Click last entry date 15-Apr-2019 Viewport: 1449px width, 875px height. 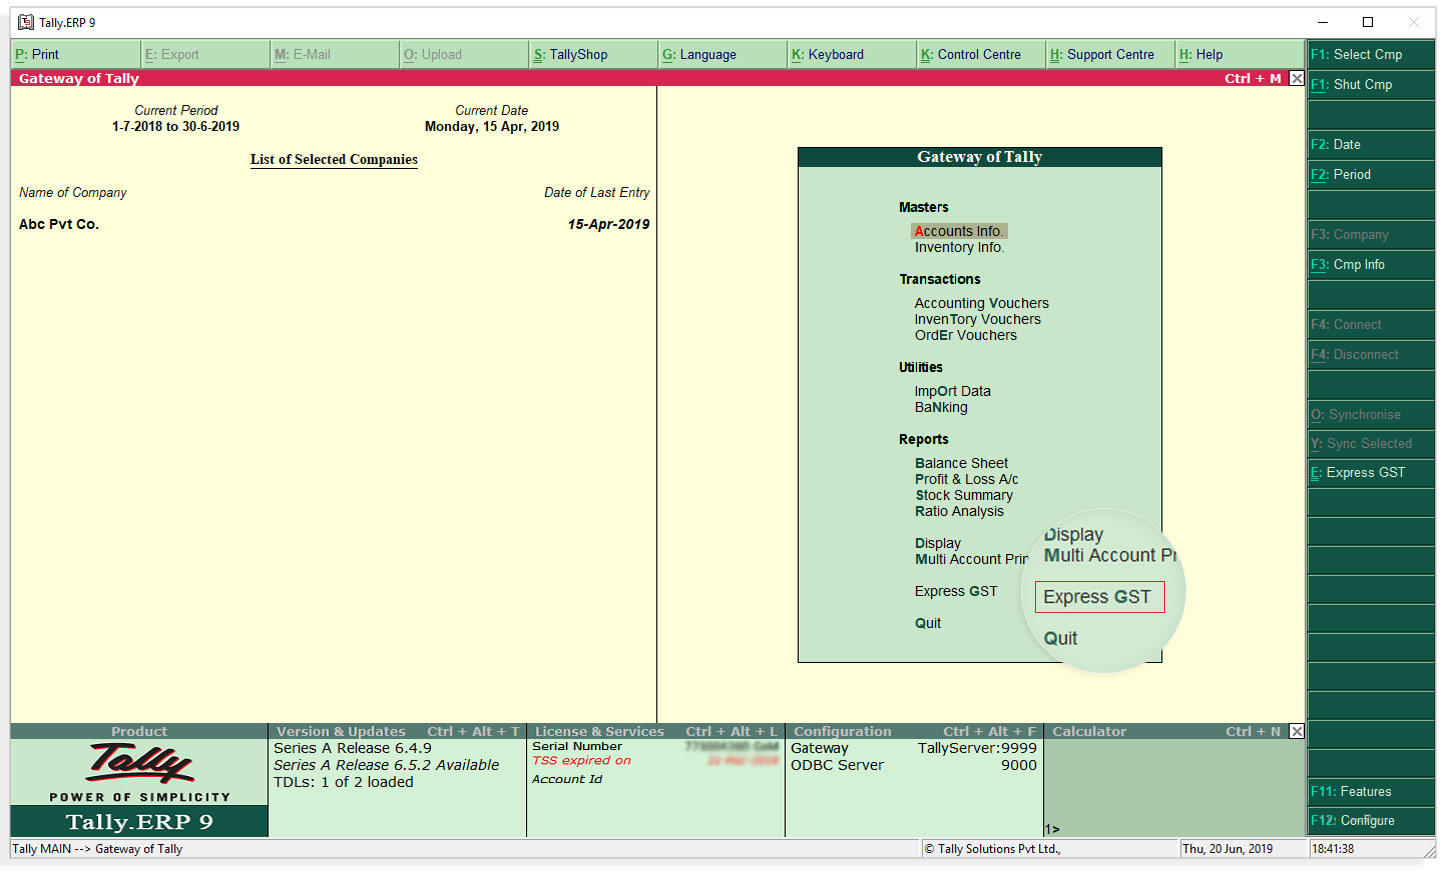[x=609, y=224]
